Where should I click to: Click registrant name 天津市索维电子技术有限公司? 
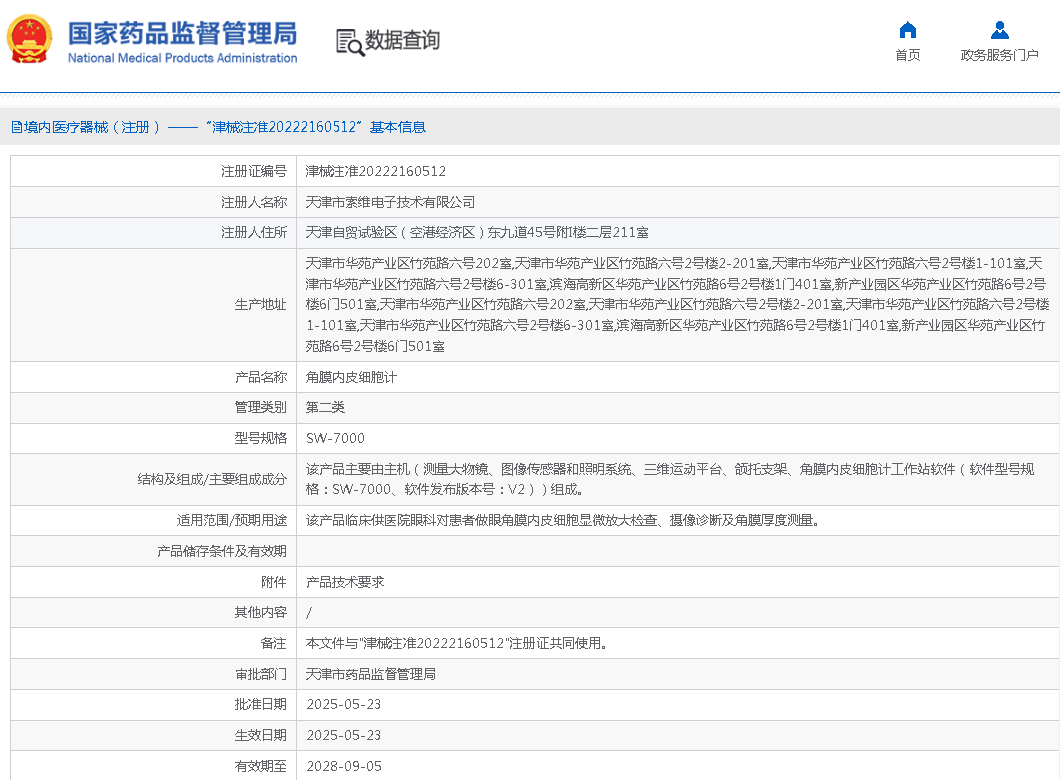[390, 202]
